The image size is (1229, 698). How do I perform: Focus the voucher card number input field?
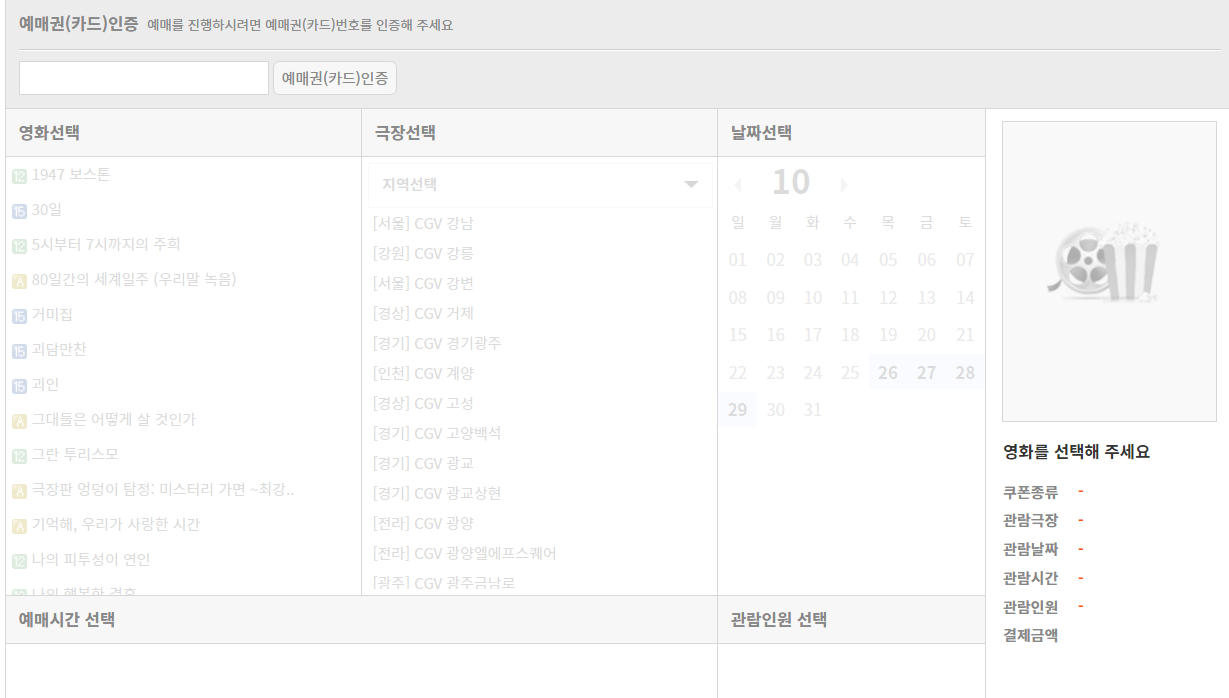pyautogui.click(x=144, y=78)
